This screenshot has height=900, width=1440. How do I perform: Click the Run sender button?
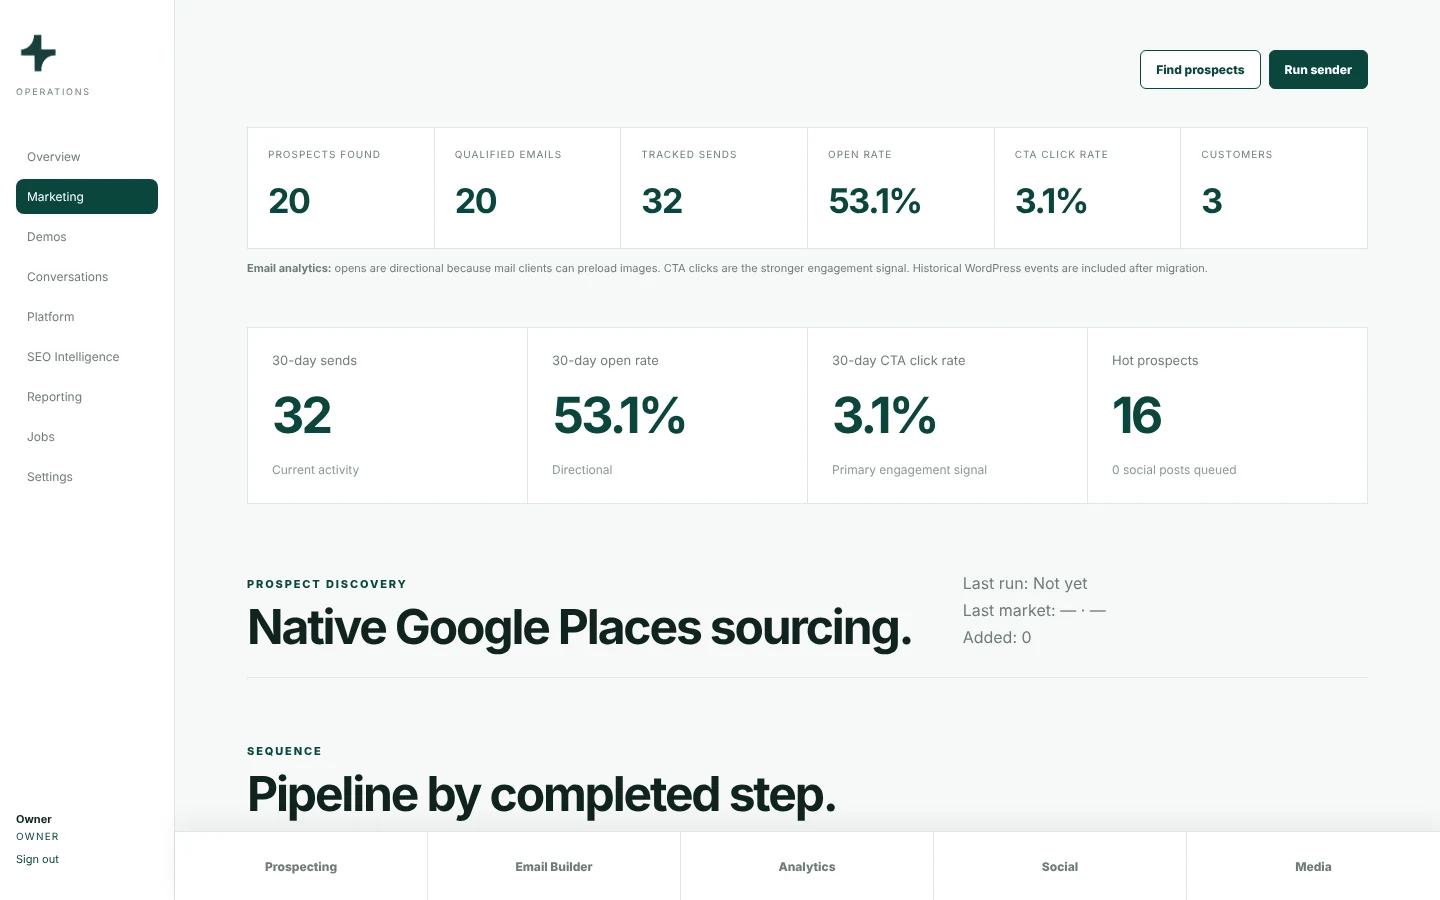pyautogui.click(x=1318, y=70)
